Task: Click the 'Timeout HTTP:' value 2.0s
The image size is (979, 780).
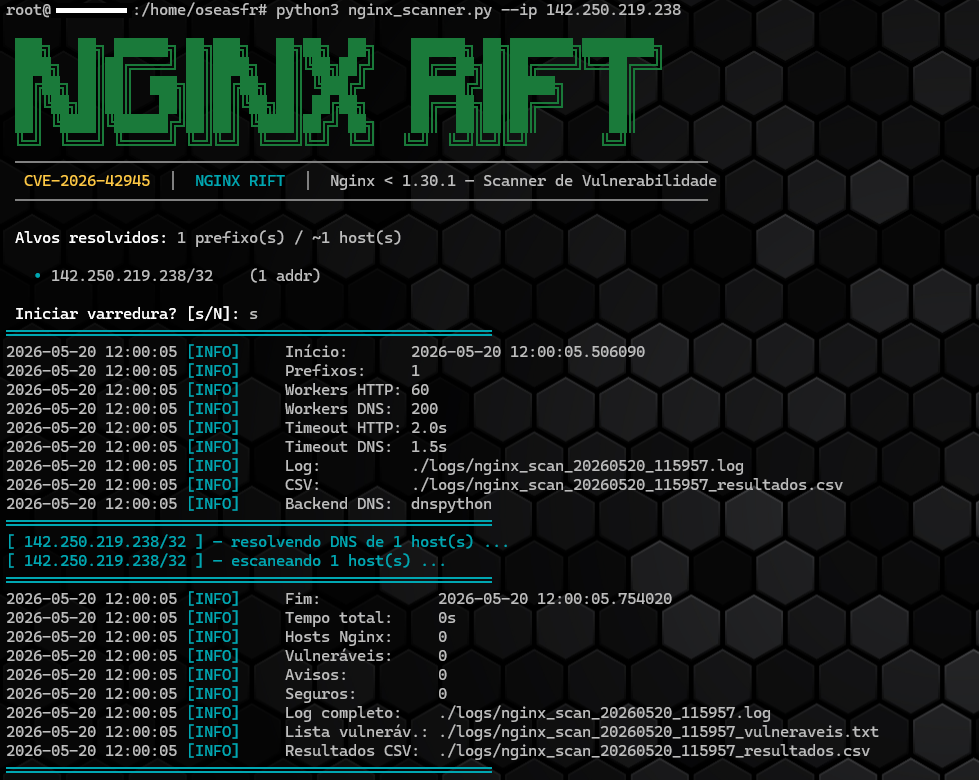Action: click(429, 428)
